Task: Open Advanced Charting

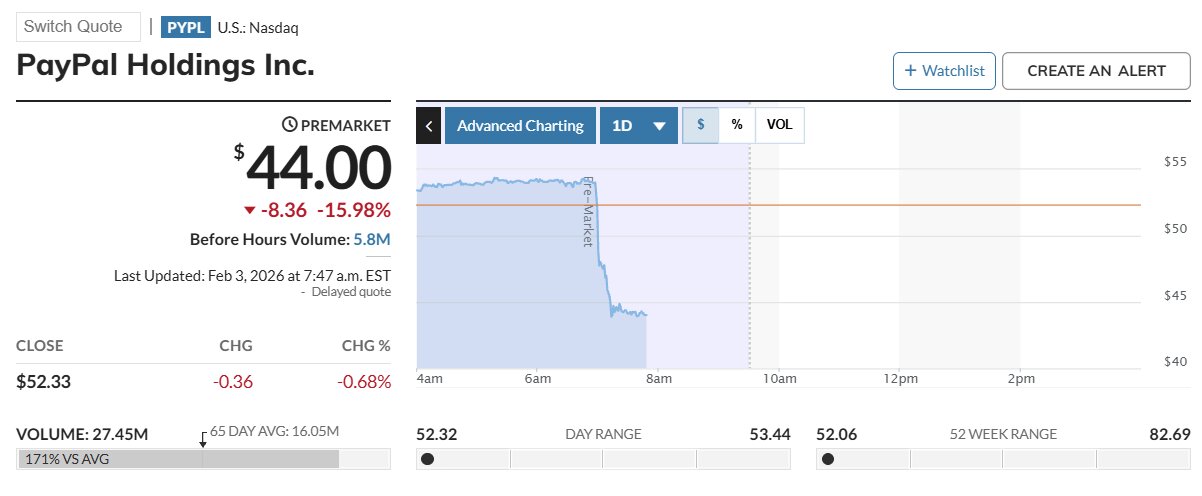Action: pos(520,126)
